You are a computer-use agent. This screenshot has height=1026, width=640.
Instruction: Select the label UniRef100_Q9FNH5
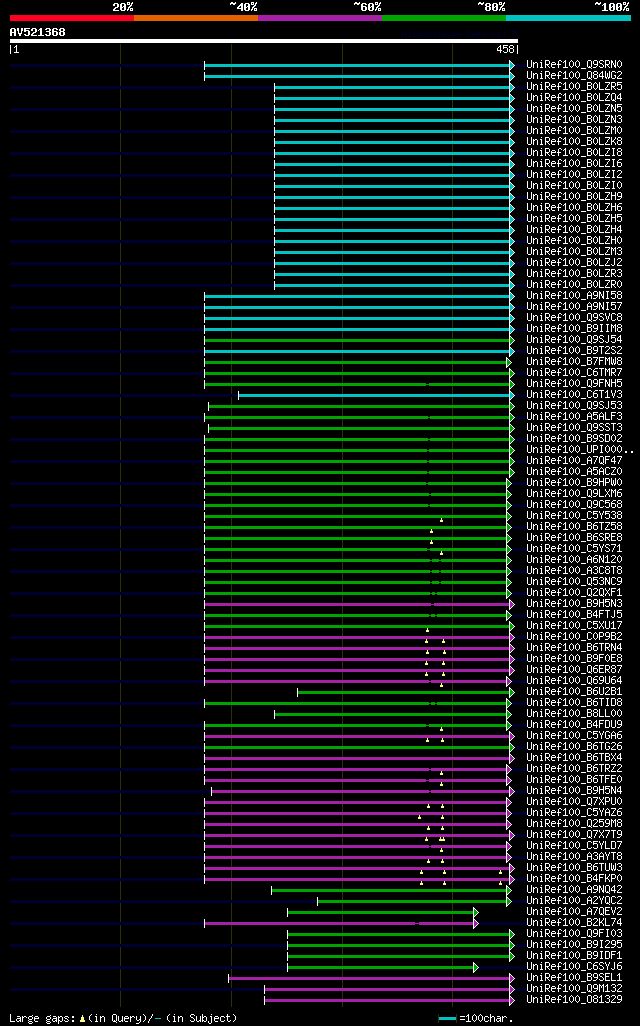(575, 383)
